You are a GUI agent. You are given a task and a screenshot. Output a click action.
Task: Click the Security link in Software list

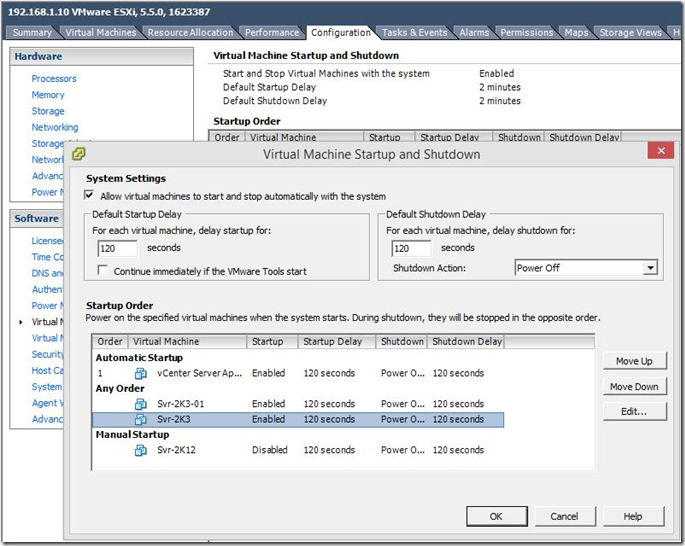(48, 355)
